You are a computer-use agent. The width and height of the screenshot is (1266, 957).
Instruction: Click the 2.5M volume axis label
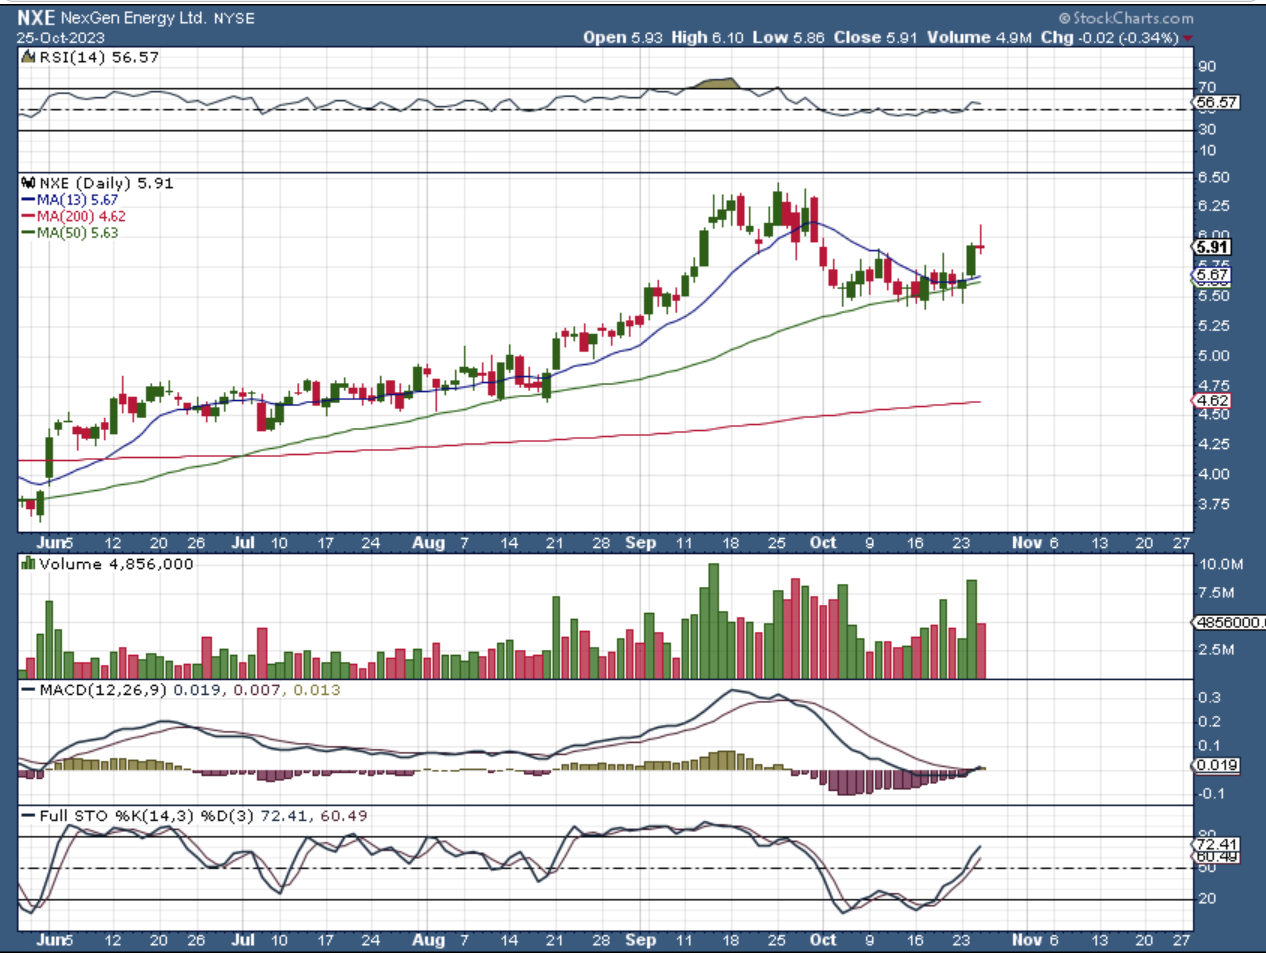point(1217,650)
